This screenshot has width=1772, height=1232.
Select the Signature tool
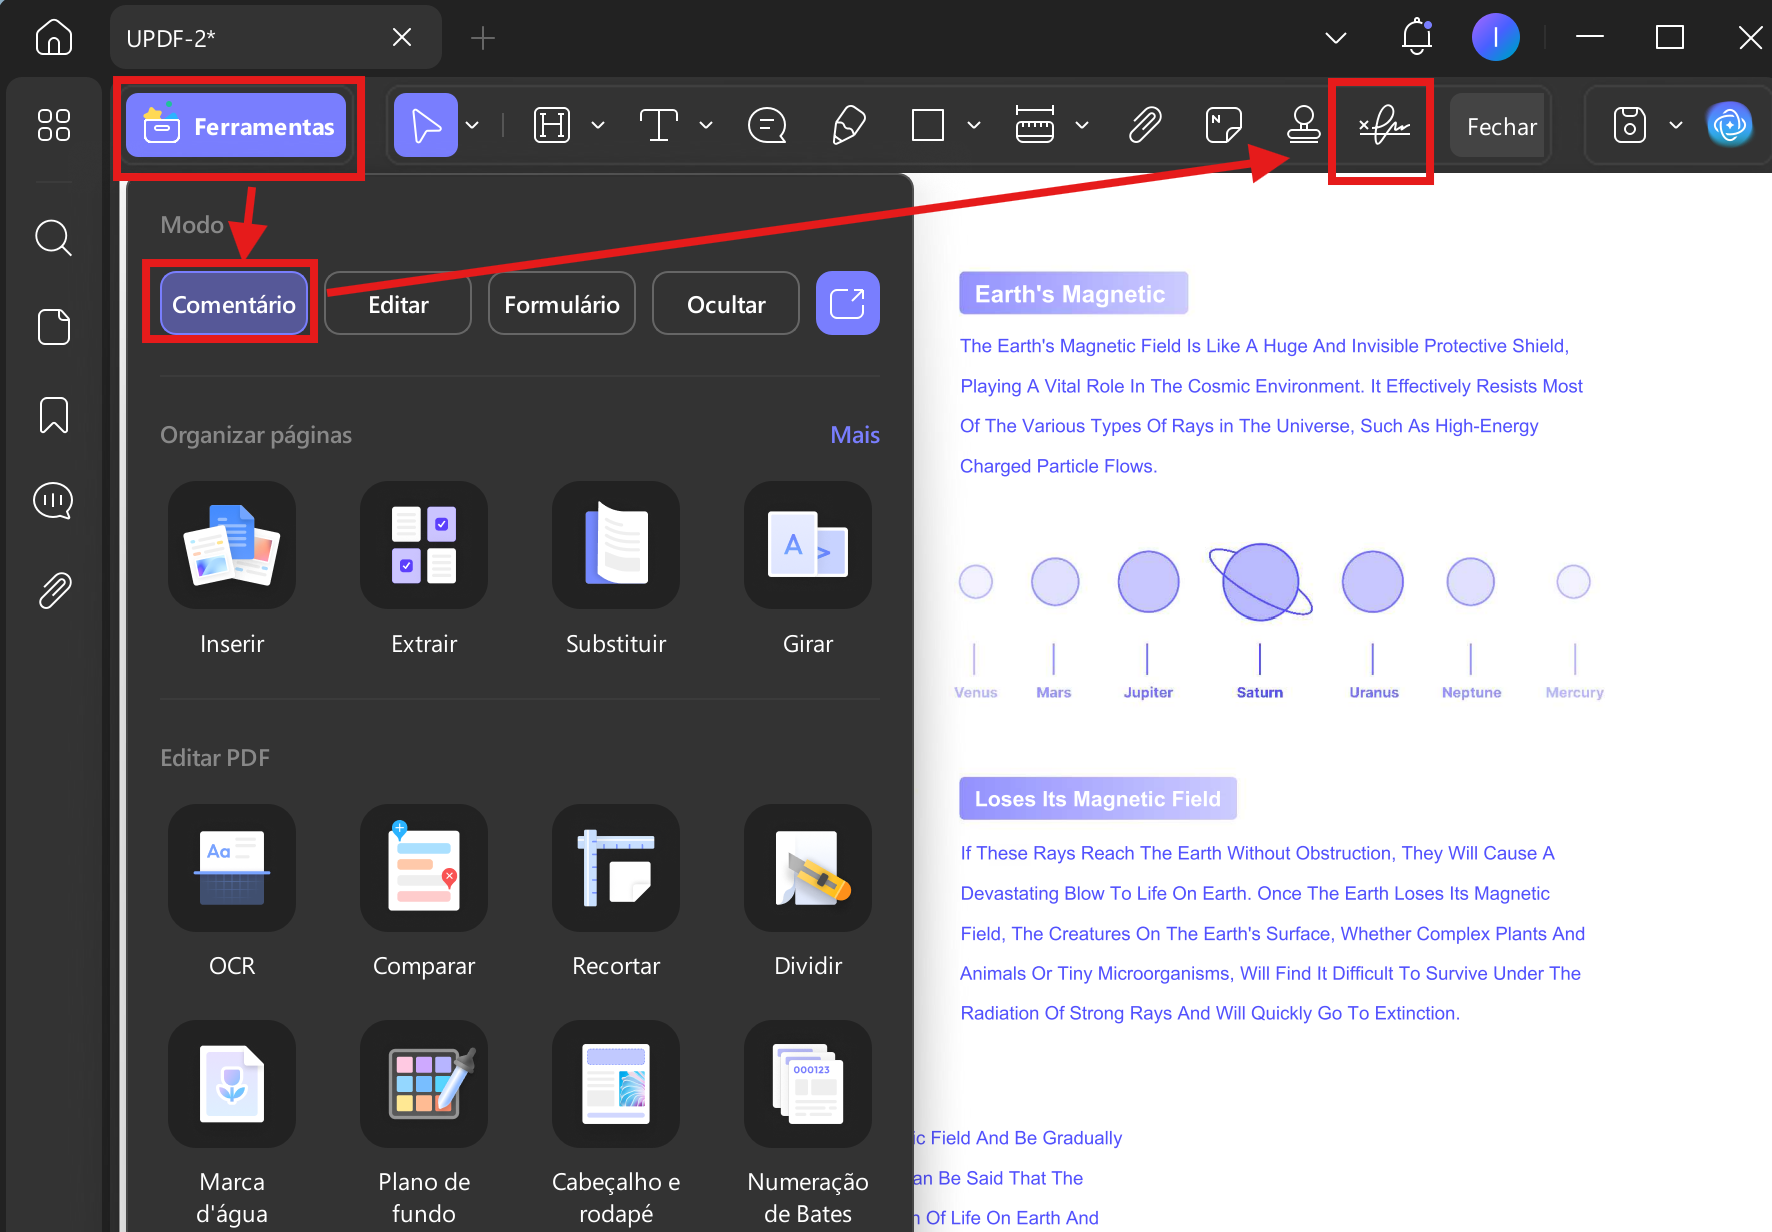1384,126
